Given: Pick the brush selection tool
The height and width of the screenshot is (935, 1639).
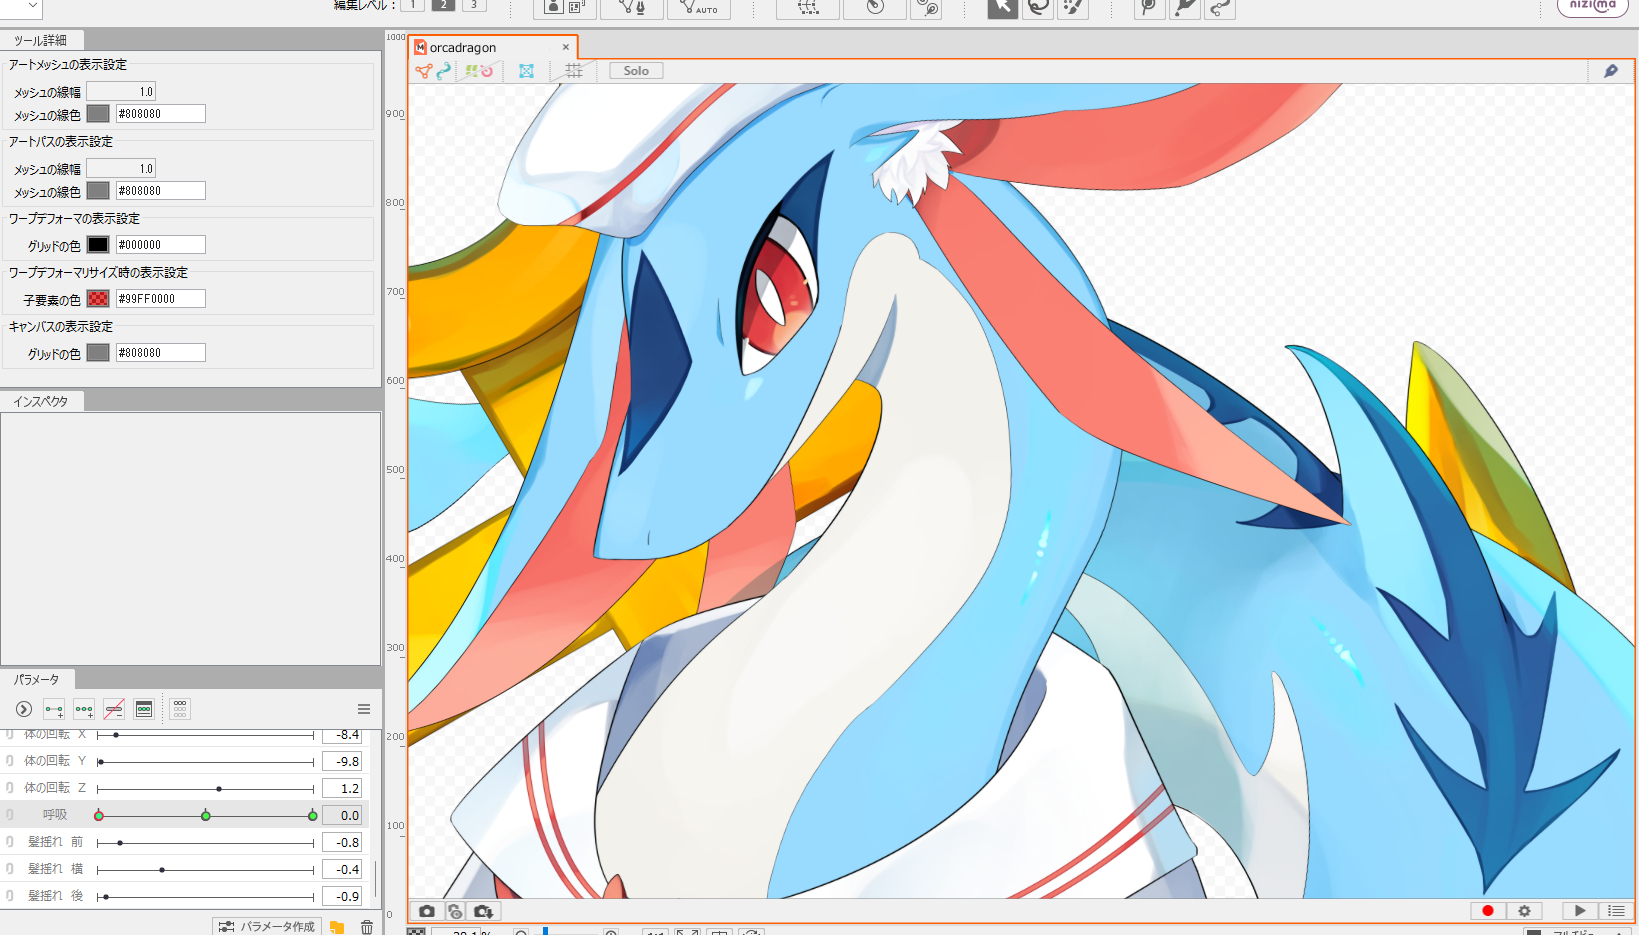Looking at the screenshot, I should point(1073,8).
